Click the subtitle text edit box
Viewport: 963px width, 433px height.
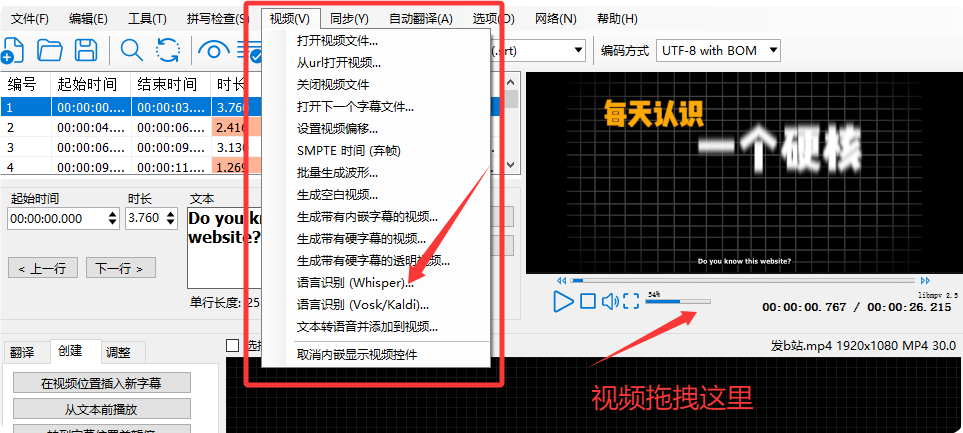tap(224, 248)
